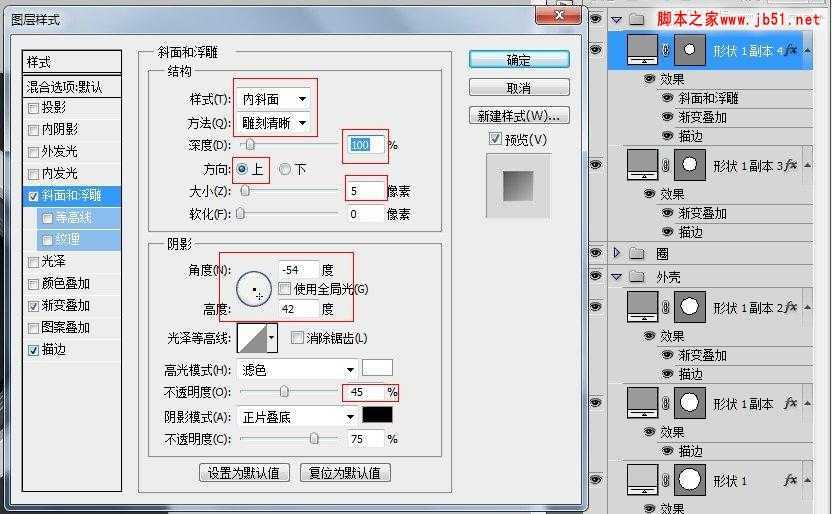Open 阴影模式 dropdown showing 正片叠底

pyautogui.click(x=298, y=417)
